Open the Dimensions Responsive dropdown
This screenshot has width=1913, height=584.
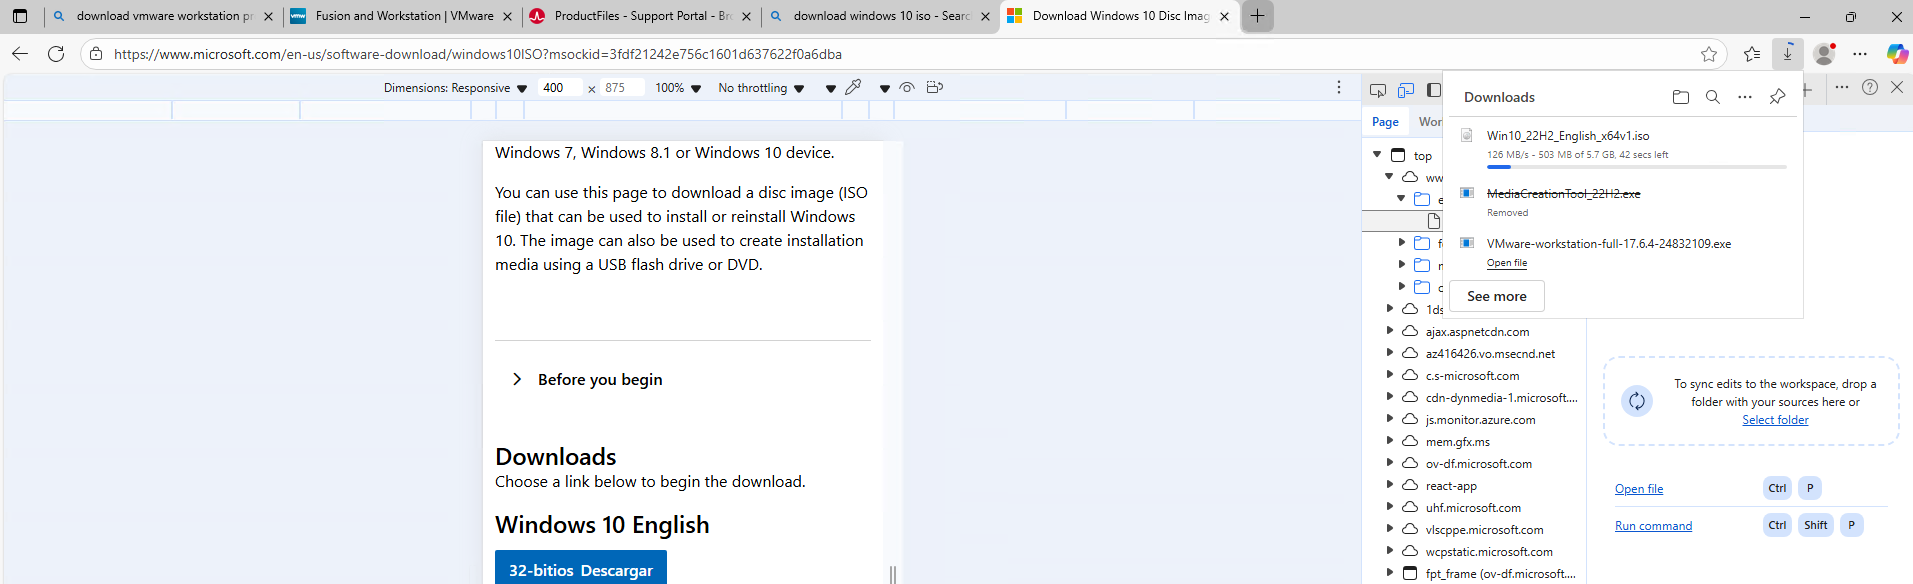[455, 88]
